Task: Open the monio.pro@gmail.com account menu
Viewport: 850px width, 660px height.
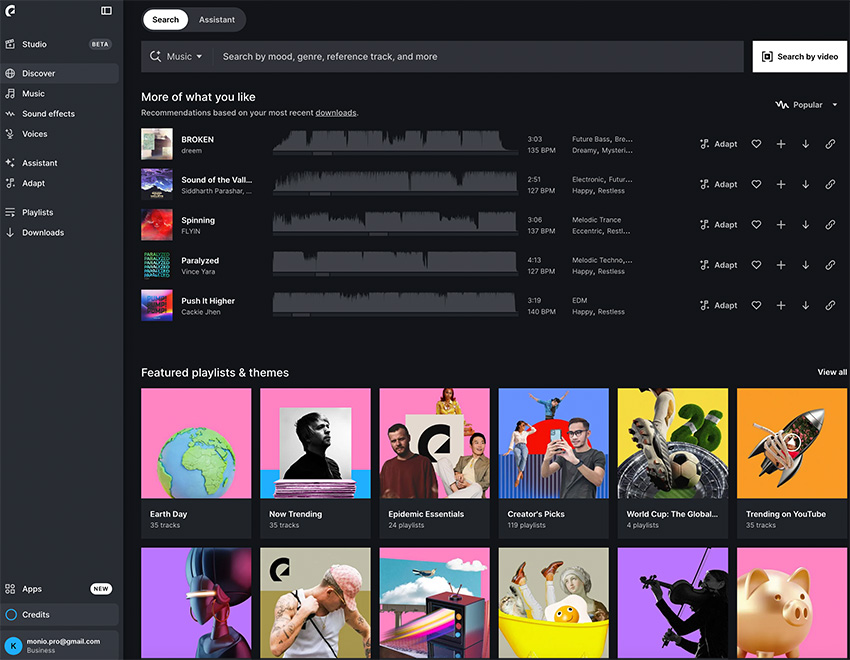Action: 60,645
